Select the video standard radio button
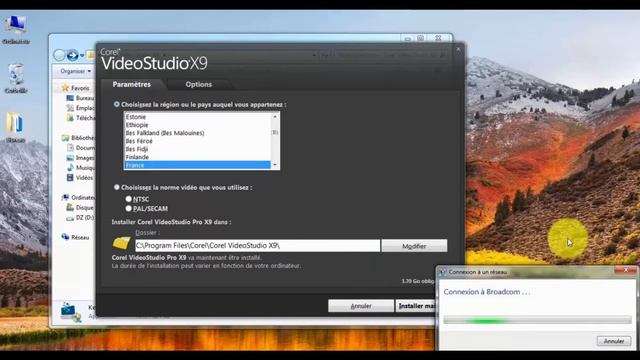Screen dimensions: 640x360 click(117, 187)
